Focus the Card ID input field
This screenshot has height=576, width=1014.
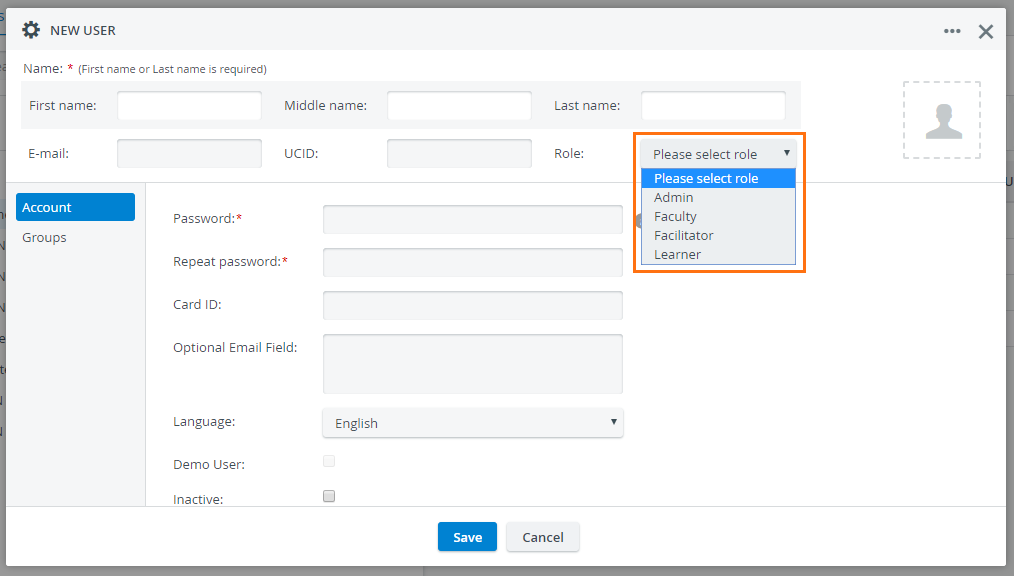point(473,305)
